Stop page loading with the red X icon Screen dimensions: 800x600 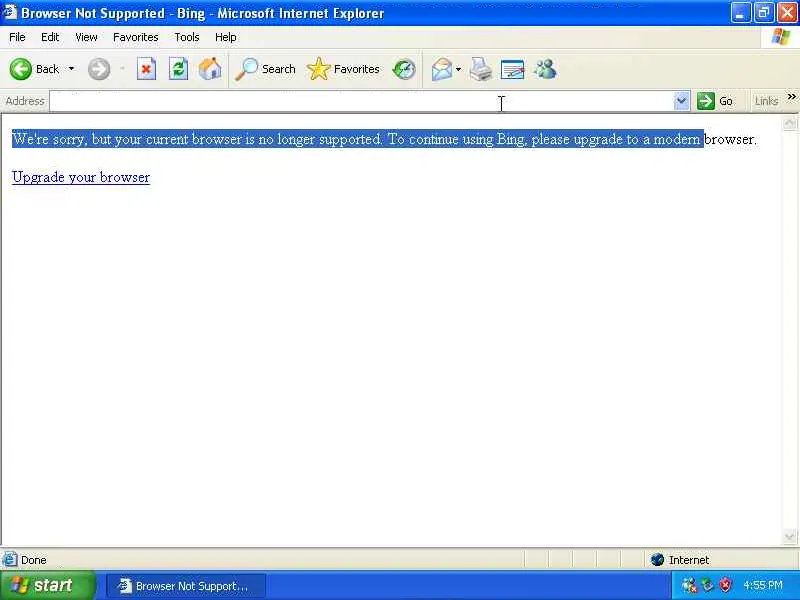(146, 69)
